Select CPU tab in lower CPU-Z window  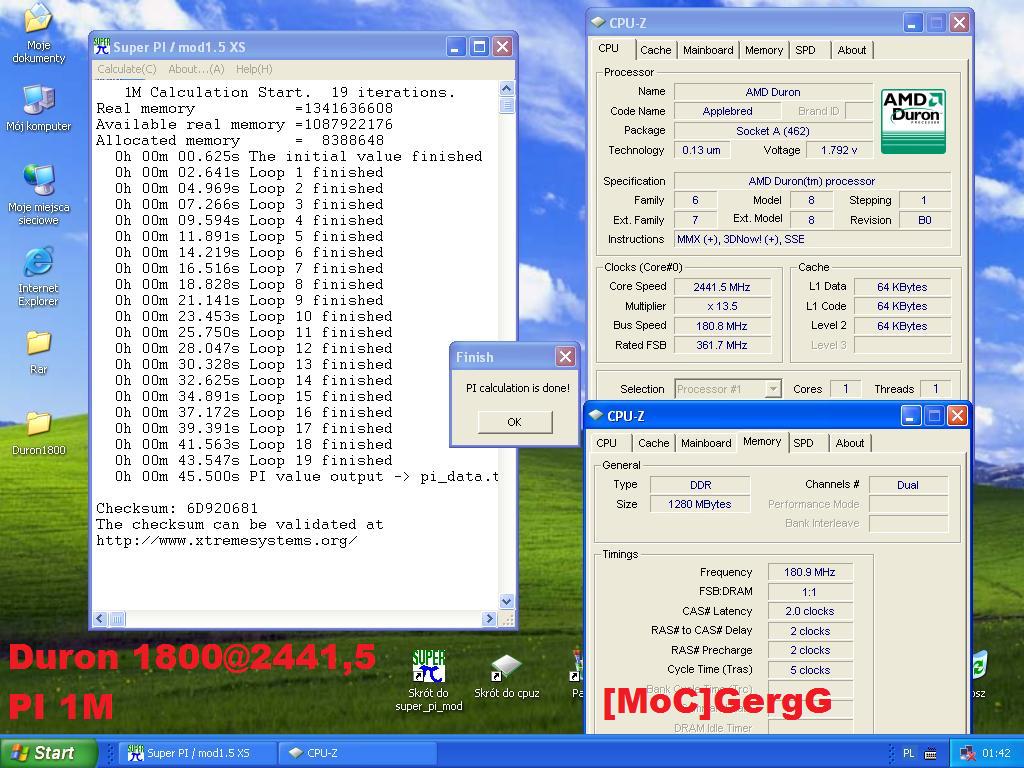click(x=606, y=443)
